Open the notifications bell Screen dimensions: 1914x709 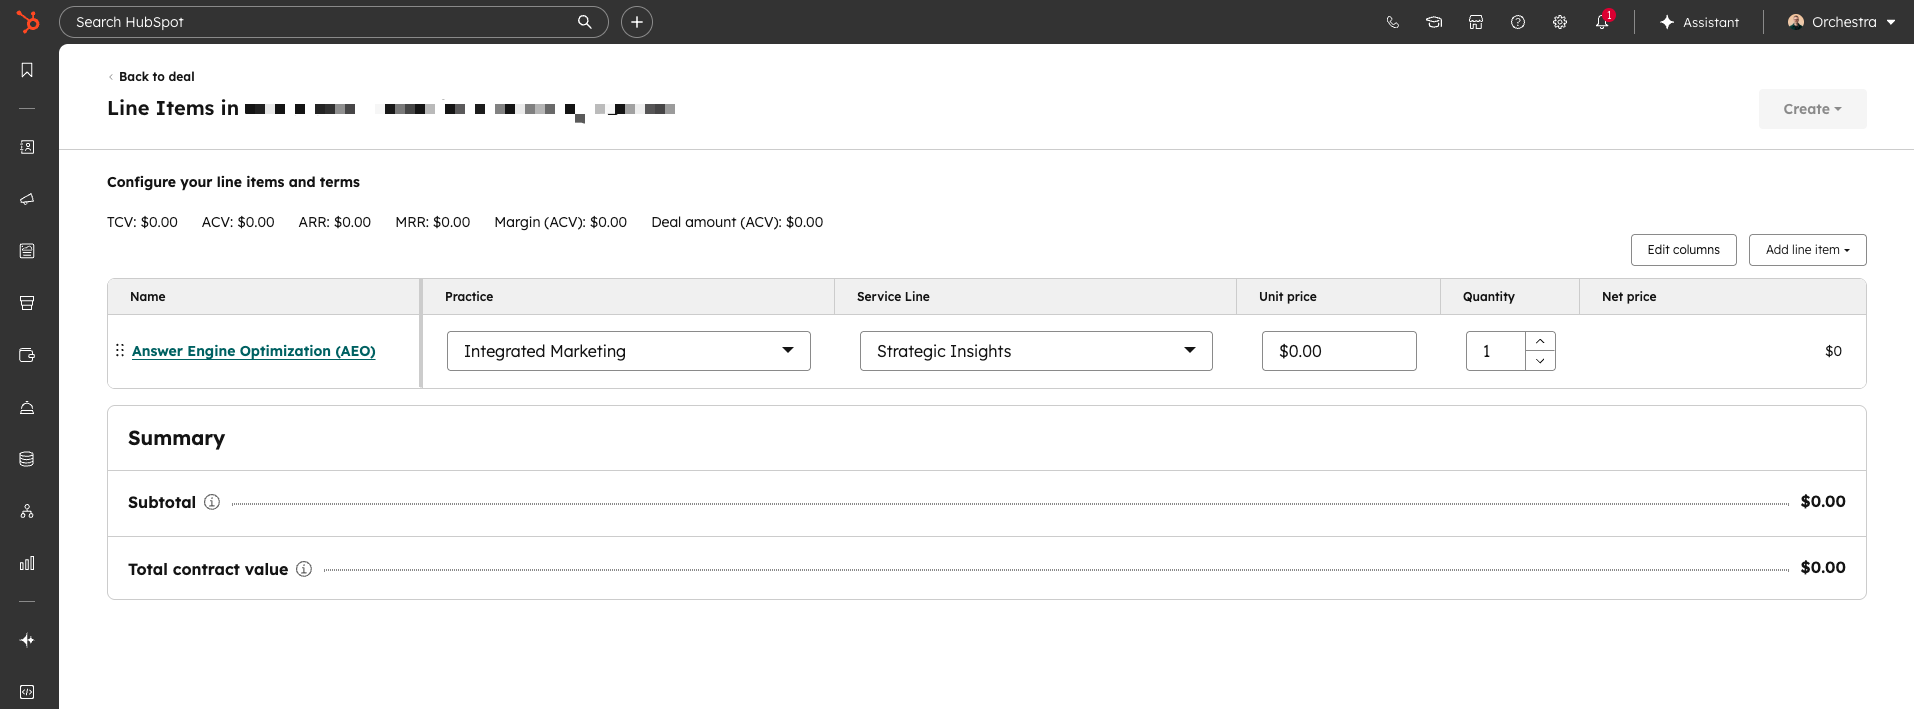click(1601, 22)
